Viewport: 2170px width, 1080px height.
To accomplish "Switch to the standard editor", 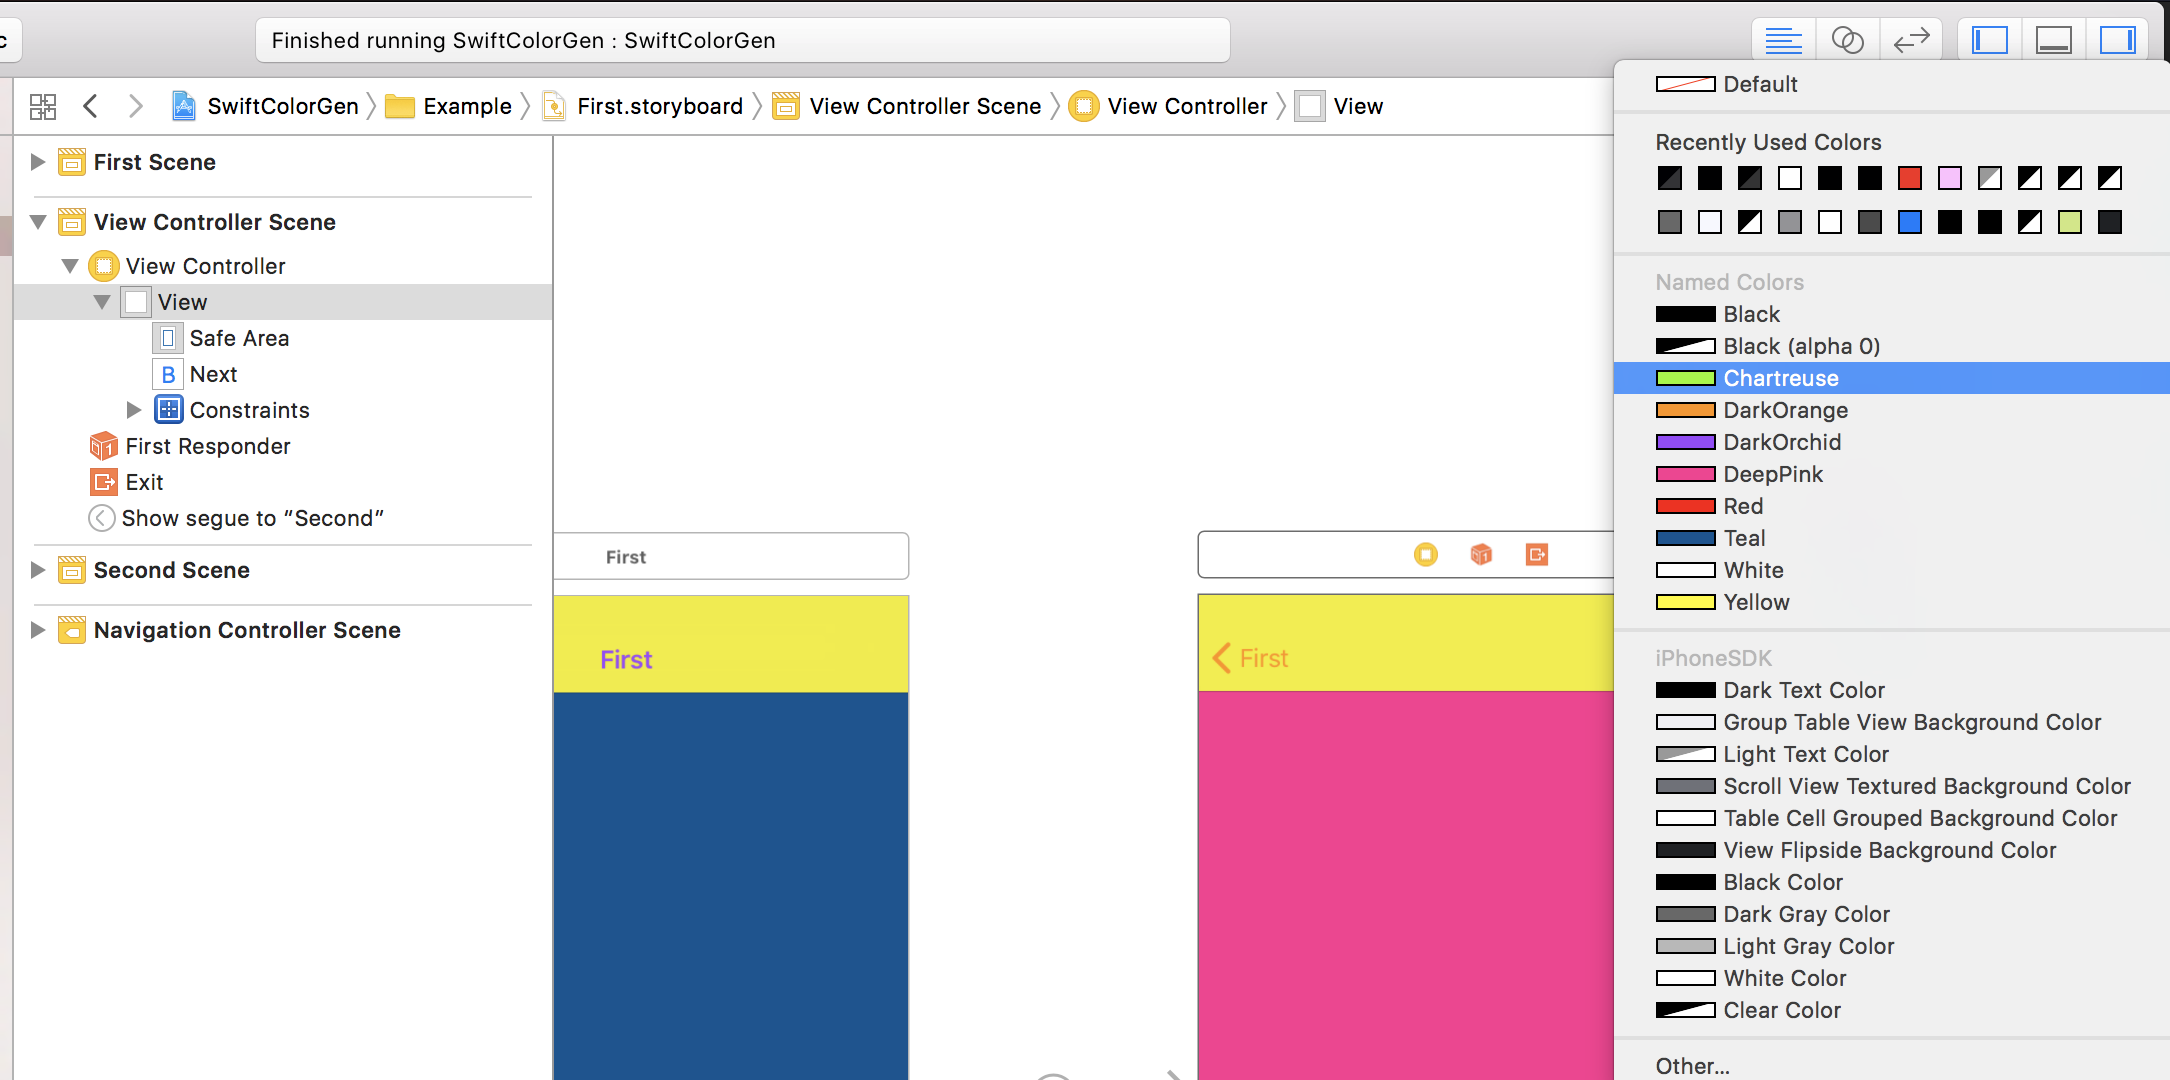I will coord(1783,40).
